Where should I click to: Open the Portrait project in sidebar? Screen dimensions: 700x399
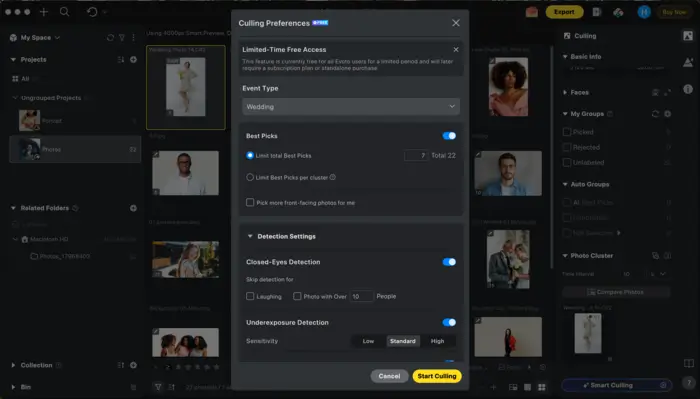(x=75, y=121)
